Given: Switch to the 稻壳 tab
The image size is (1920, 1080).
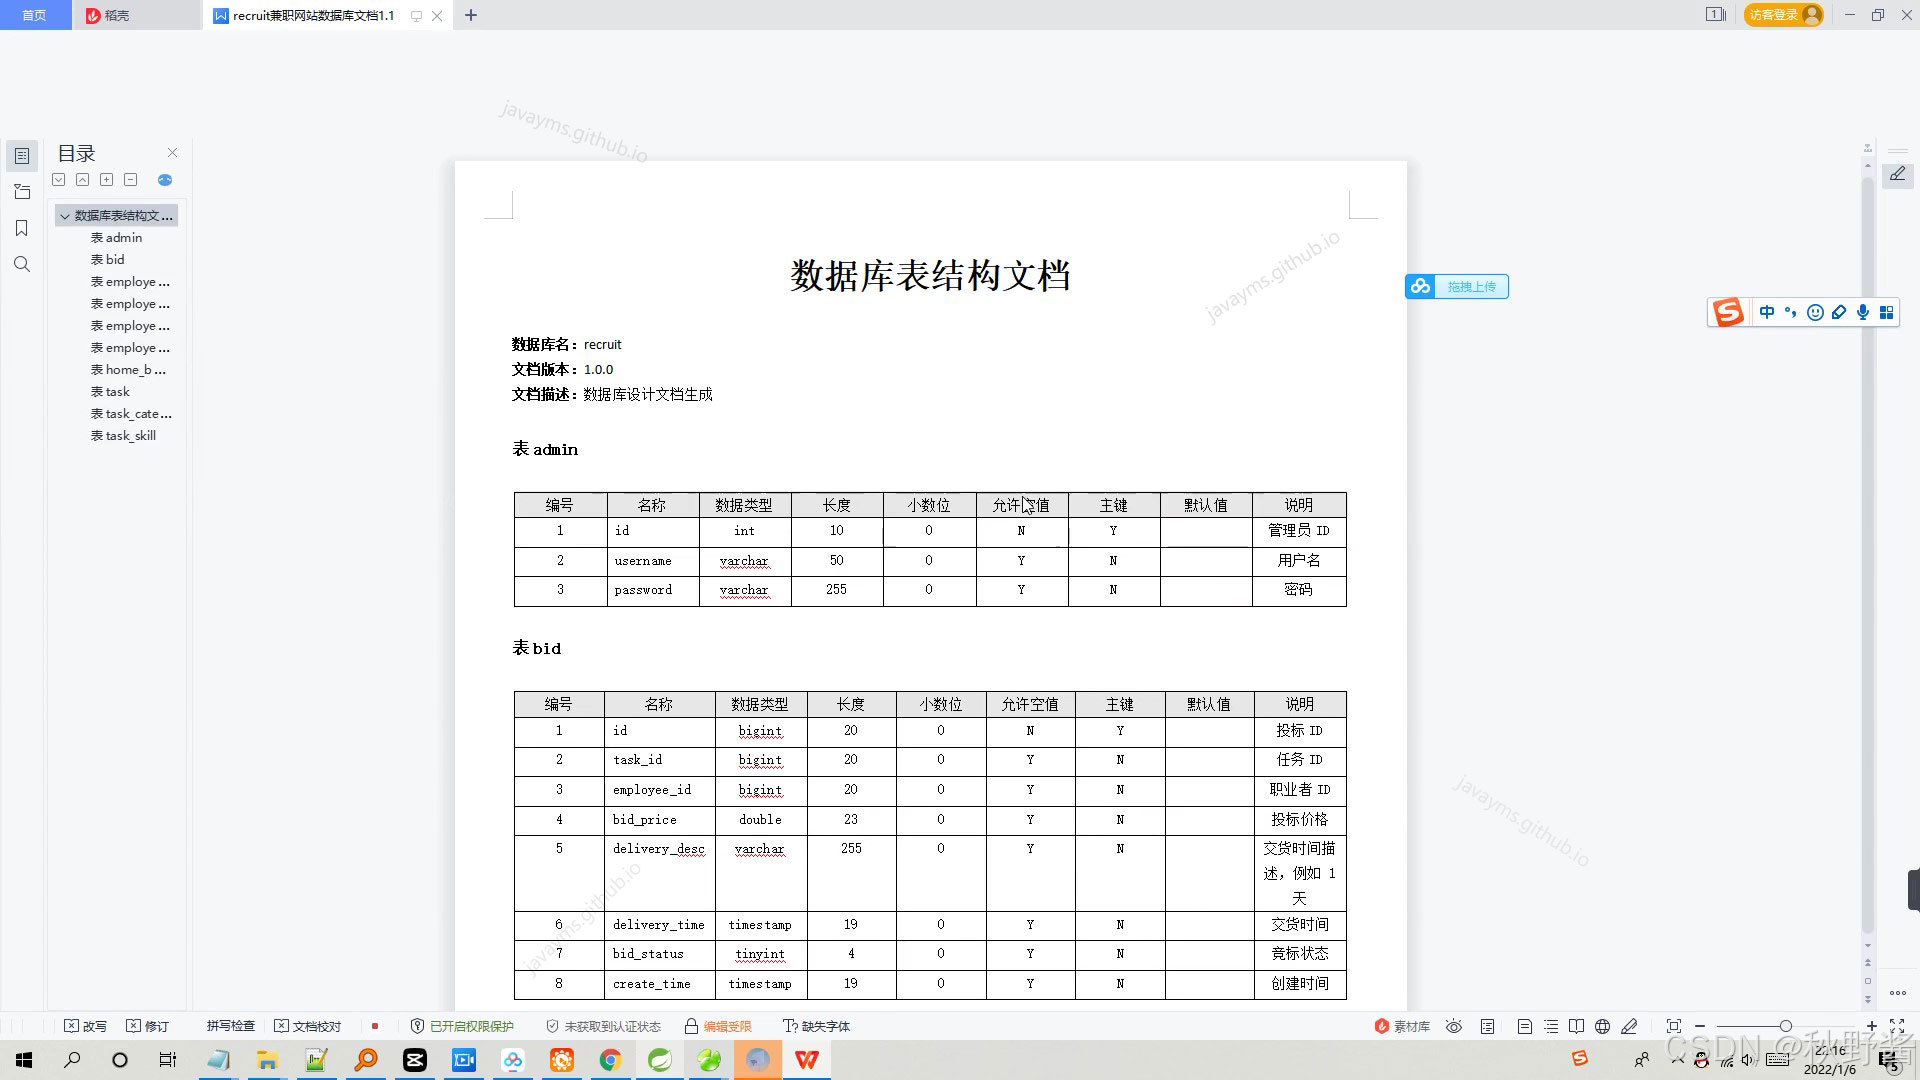Looking at the screenshot, I should point(108,15).
